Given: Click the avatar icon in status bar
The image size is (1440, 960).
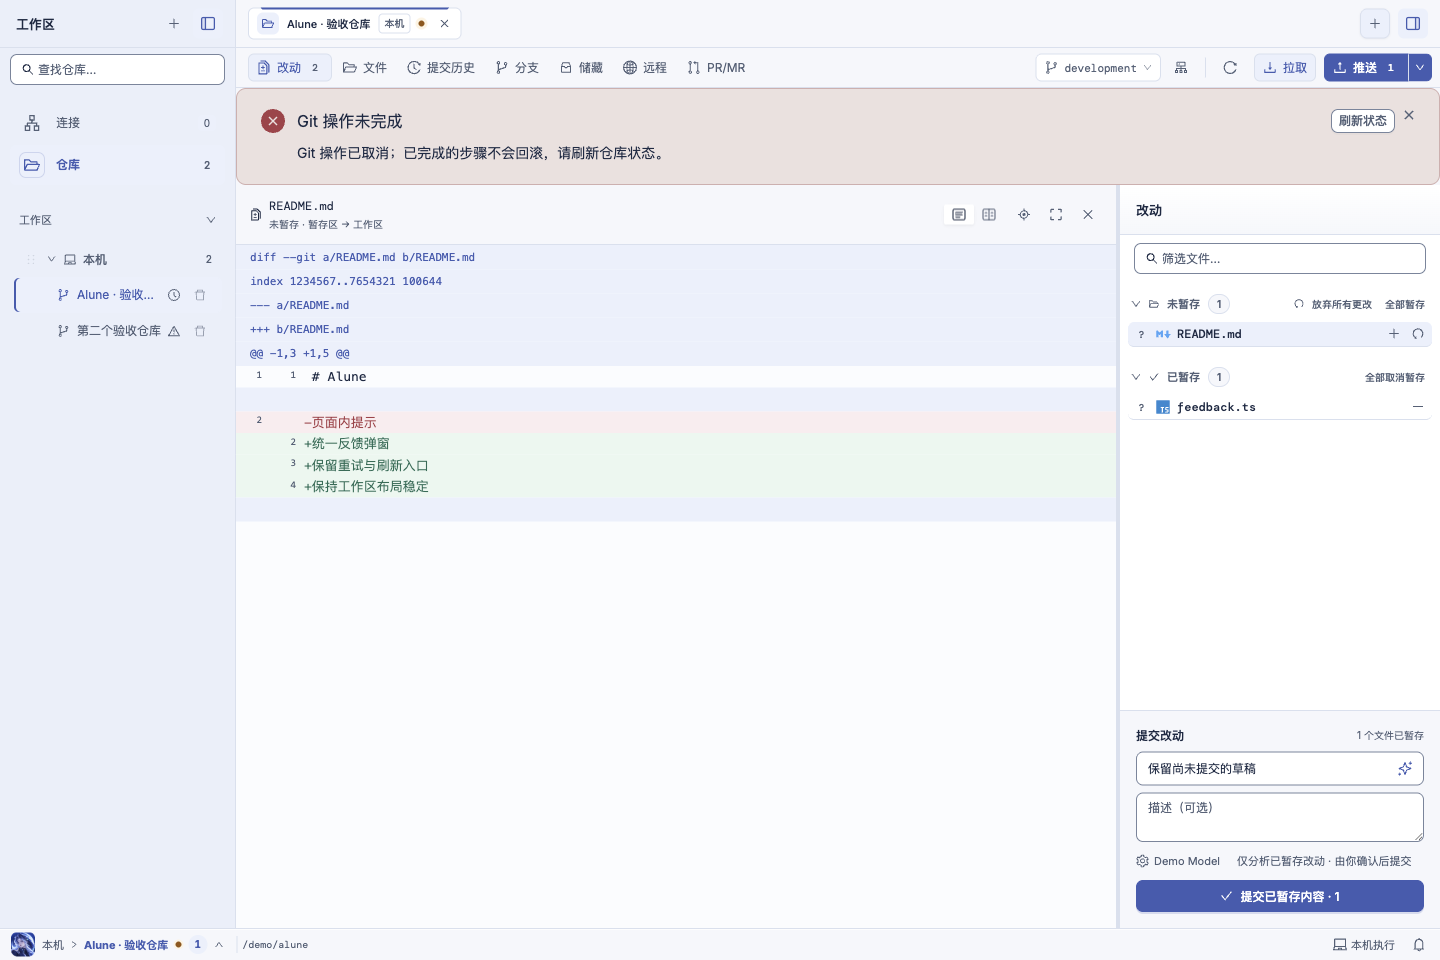Looking at the screenshot, I should (x=23, y=944).
